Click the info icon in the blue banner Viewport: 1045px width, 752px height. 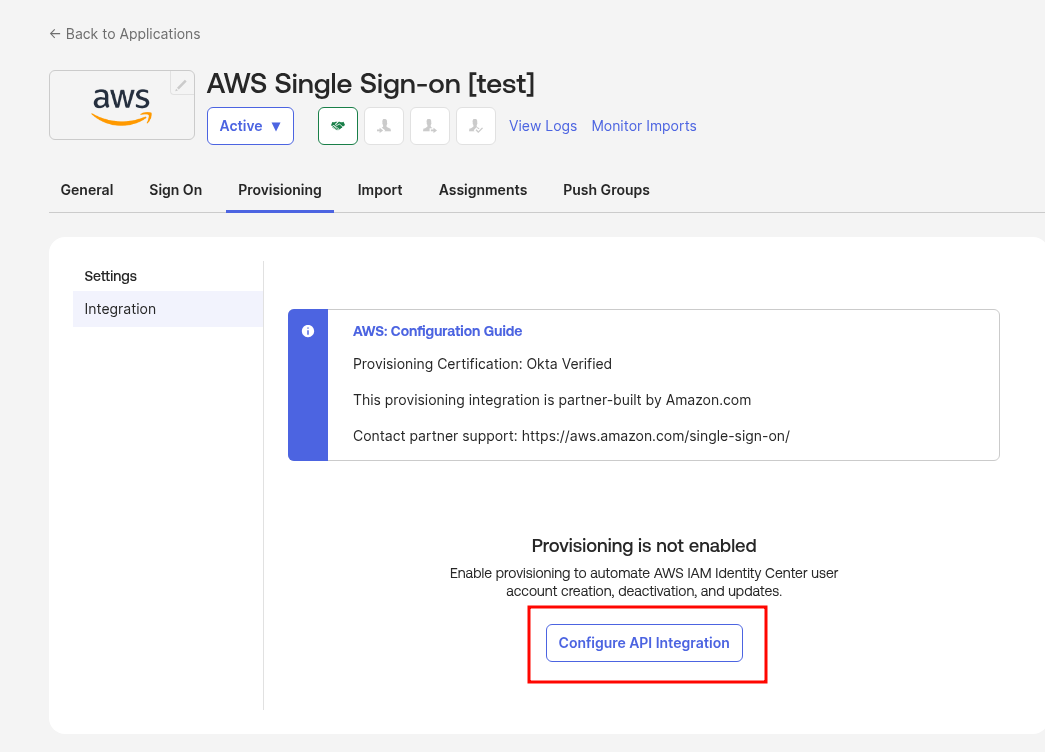308,331
